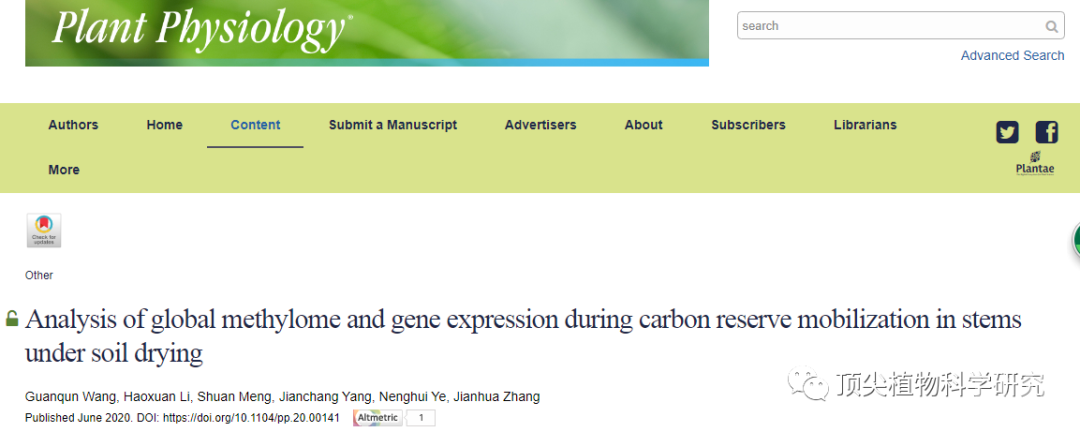Click the search magnifier icon

coord(1051,27)
